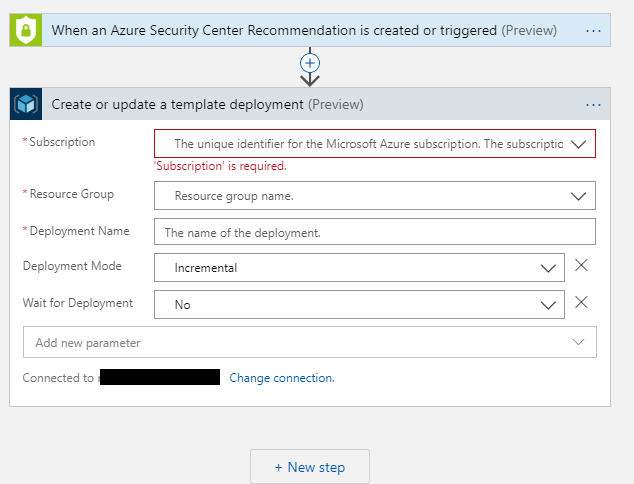
Task: Click the Azure Security Center shield icon
Action: (26, 30)
